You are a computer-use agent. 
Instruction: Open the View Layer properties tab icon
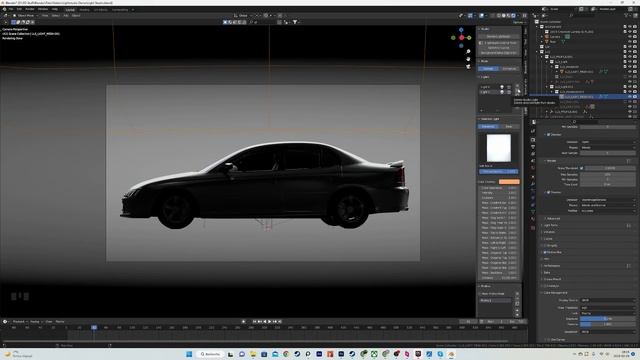(533, 154)
